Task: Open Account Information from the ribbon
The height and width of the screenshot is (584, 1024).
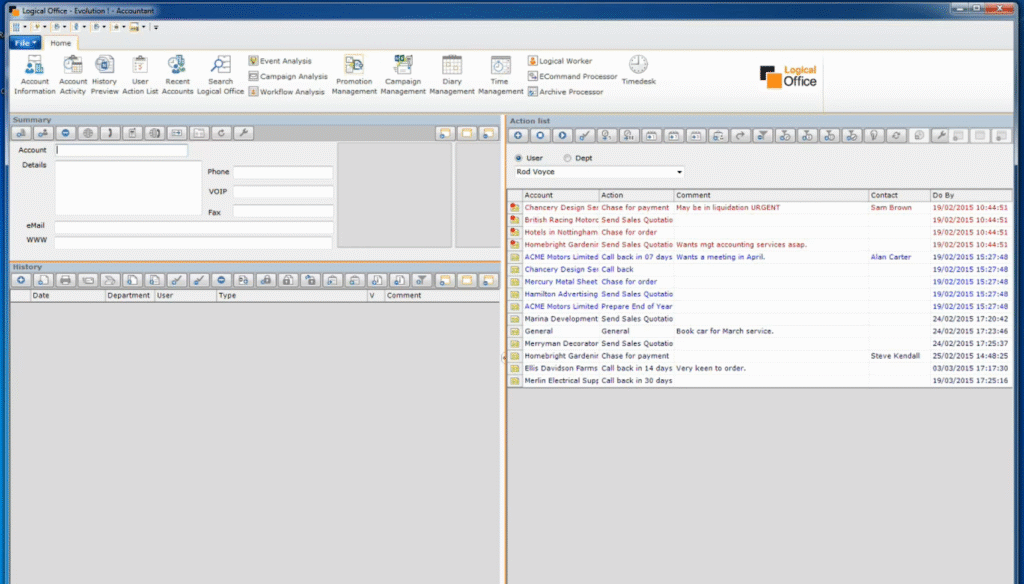Action: pos(35,75)
